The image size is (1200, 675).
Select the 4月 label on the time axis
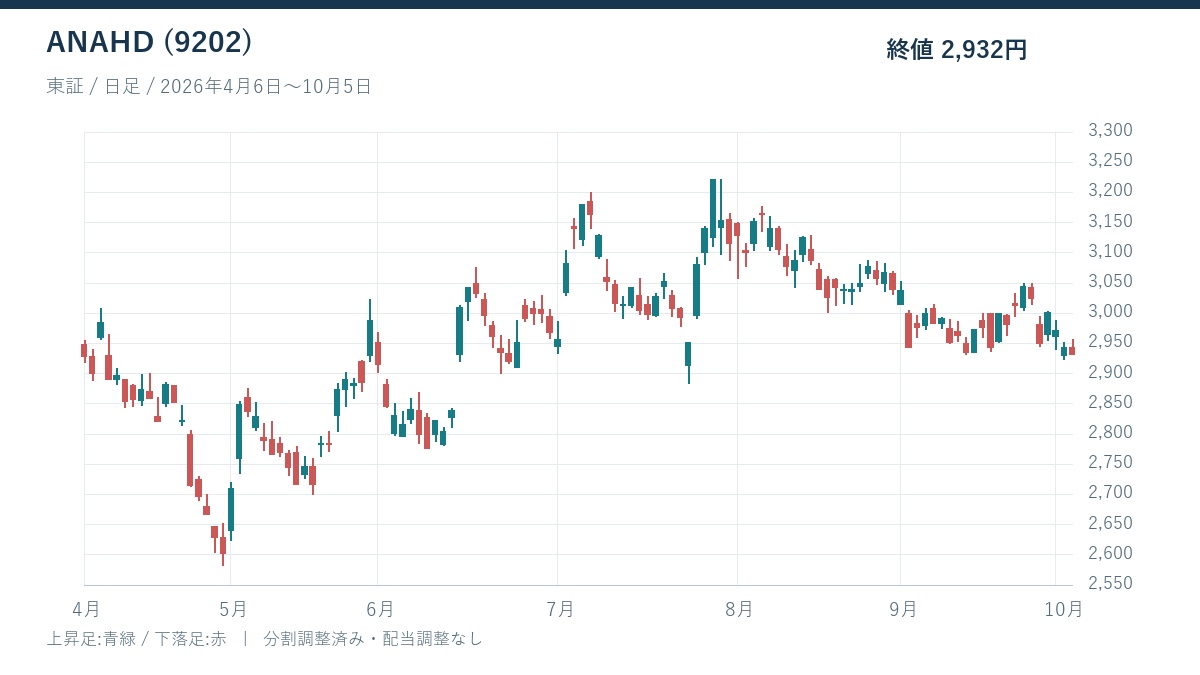coord(86,608)
